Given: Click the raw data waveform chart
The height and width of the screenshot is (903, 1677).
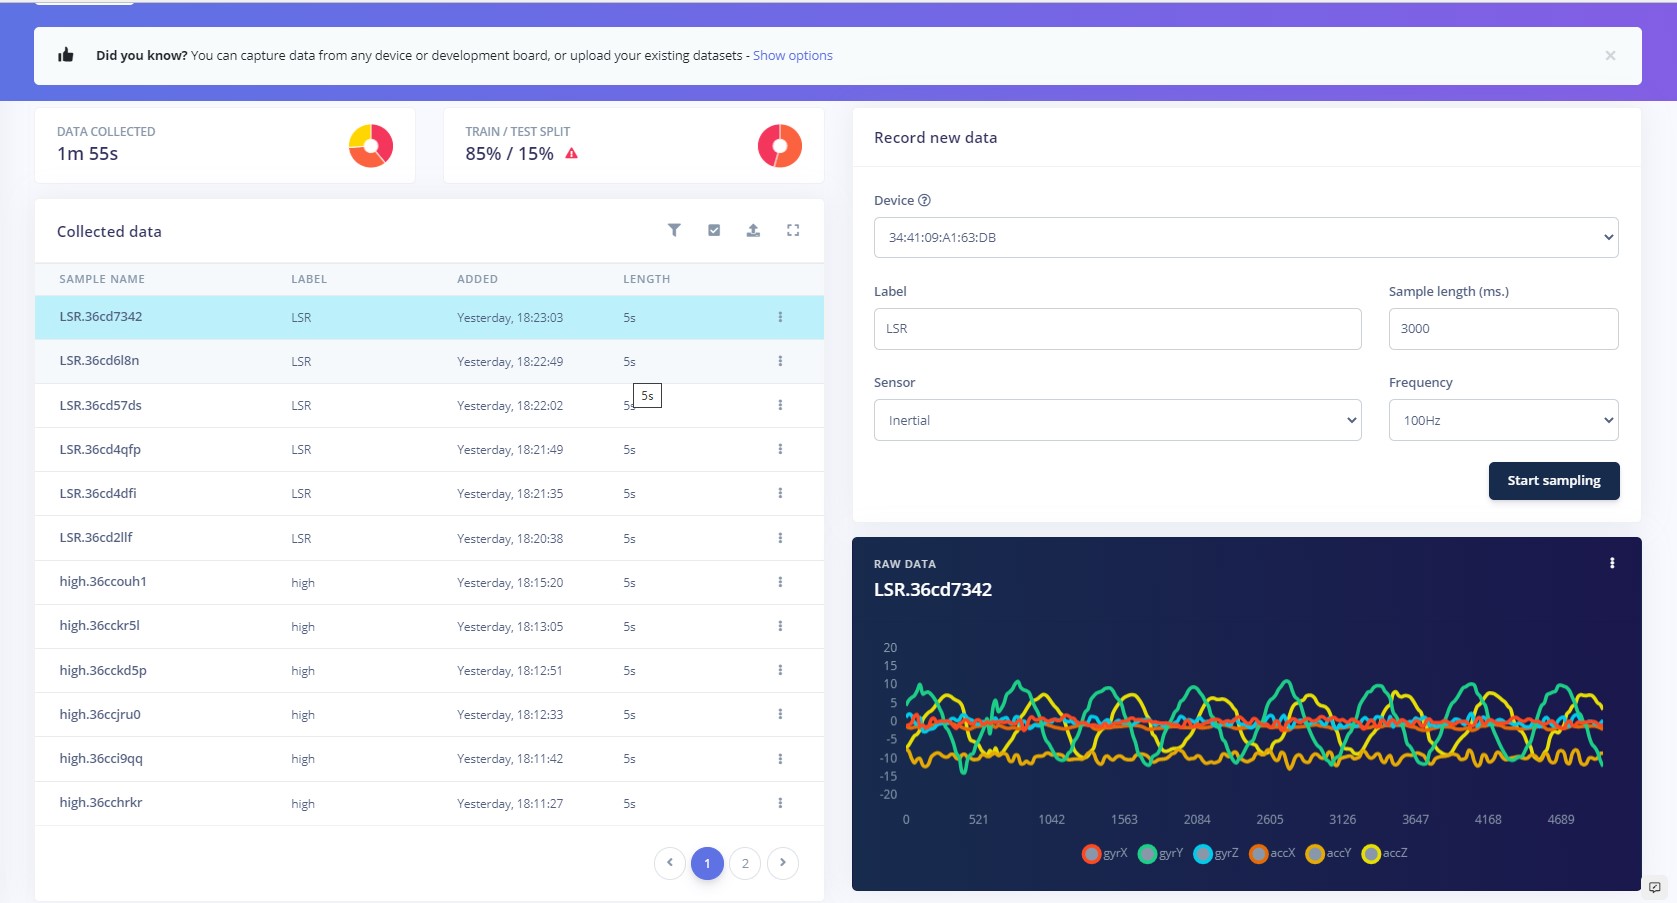Looking at the screenshot, I should (x=1254, y=725).
